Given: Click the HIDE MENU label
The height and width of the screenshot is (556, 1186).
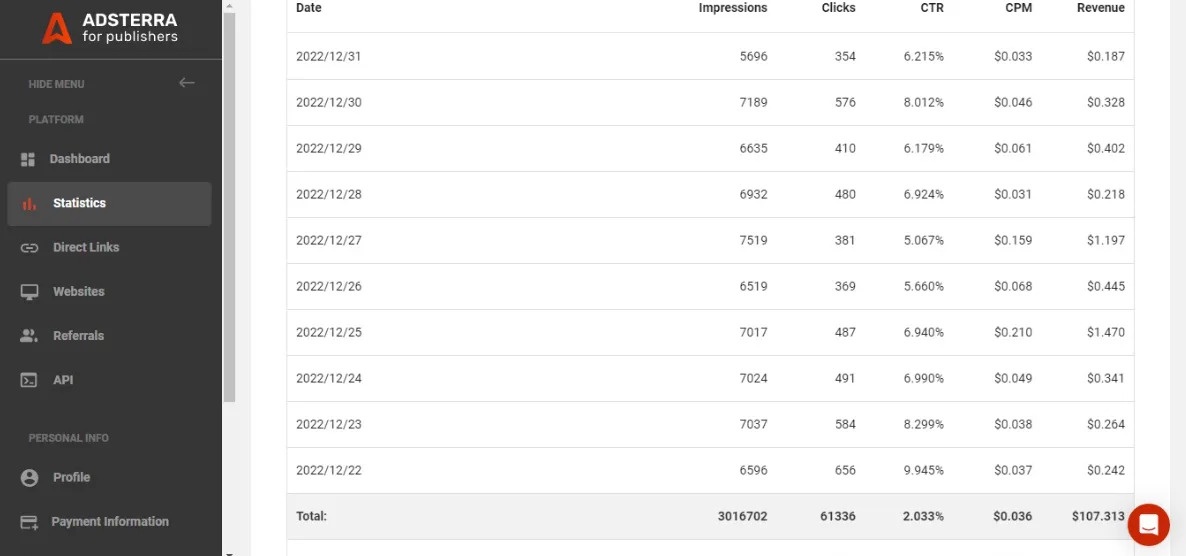Looking at the screenshot, I should (56, 84).
